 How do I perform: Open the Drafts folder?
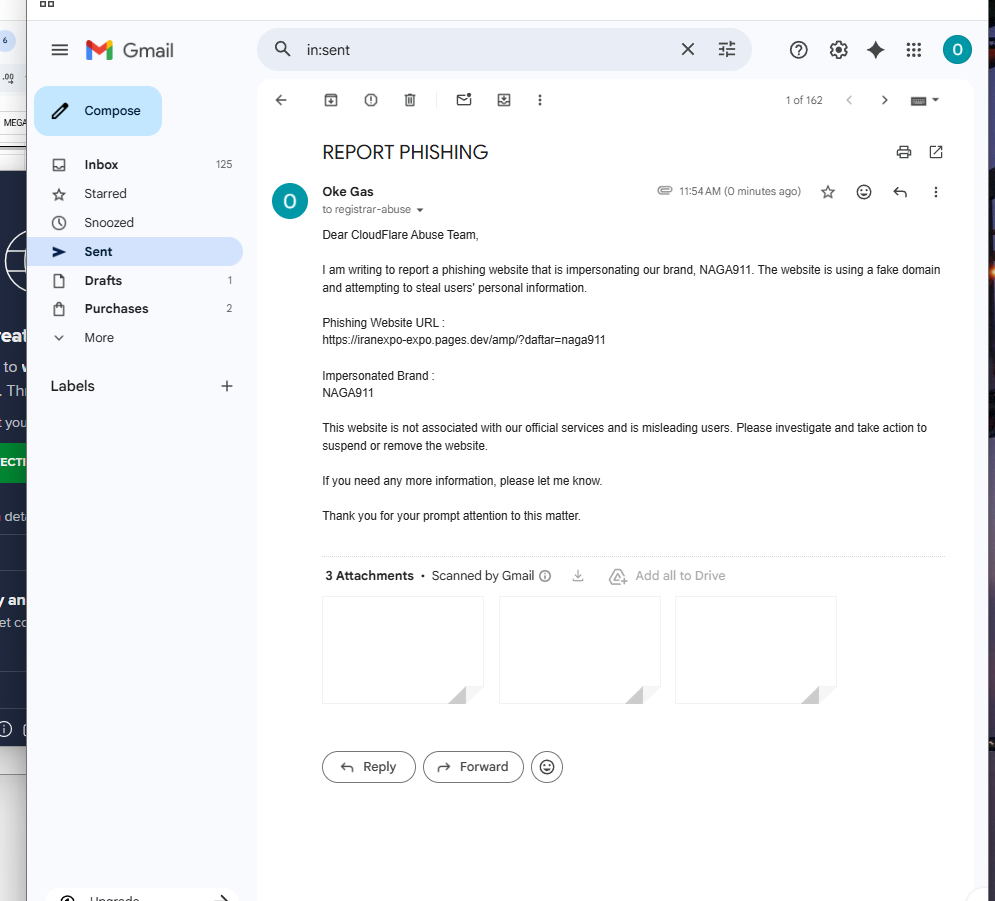point(135,280)
